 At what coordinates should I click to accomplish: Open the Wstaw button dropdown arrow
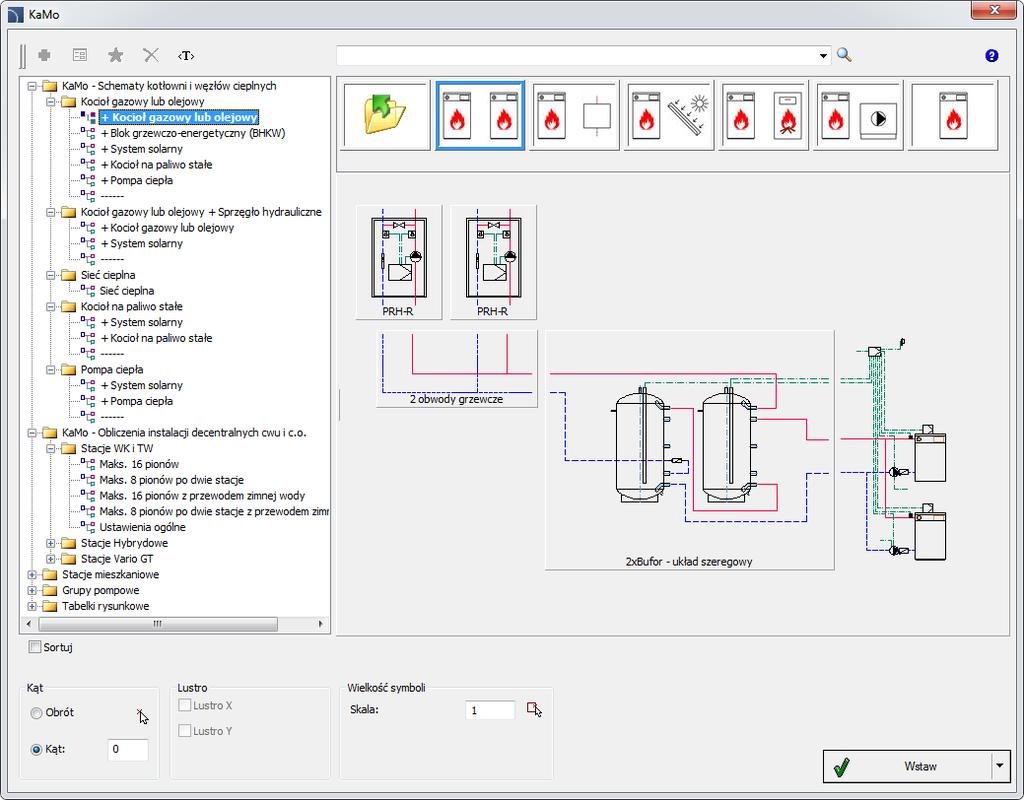999,766
